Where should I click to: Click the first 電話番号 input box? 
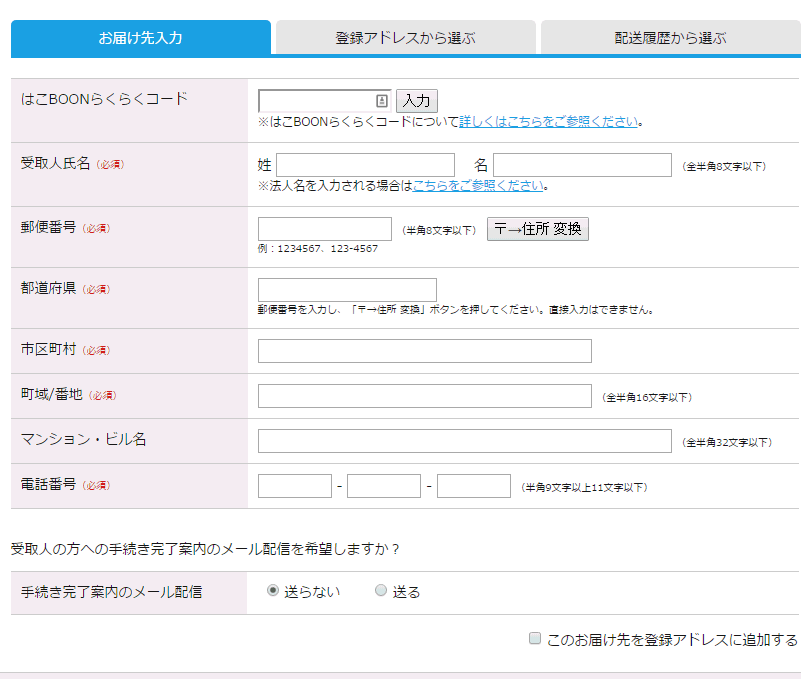pos(294,486)
